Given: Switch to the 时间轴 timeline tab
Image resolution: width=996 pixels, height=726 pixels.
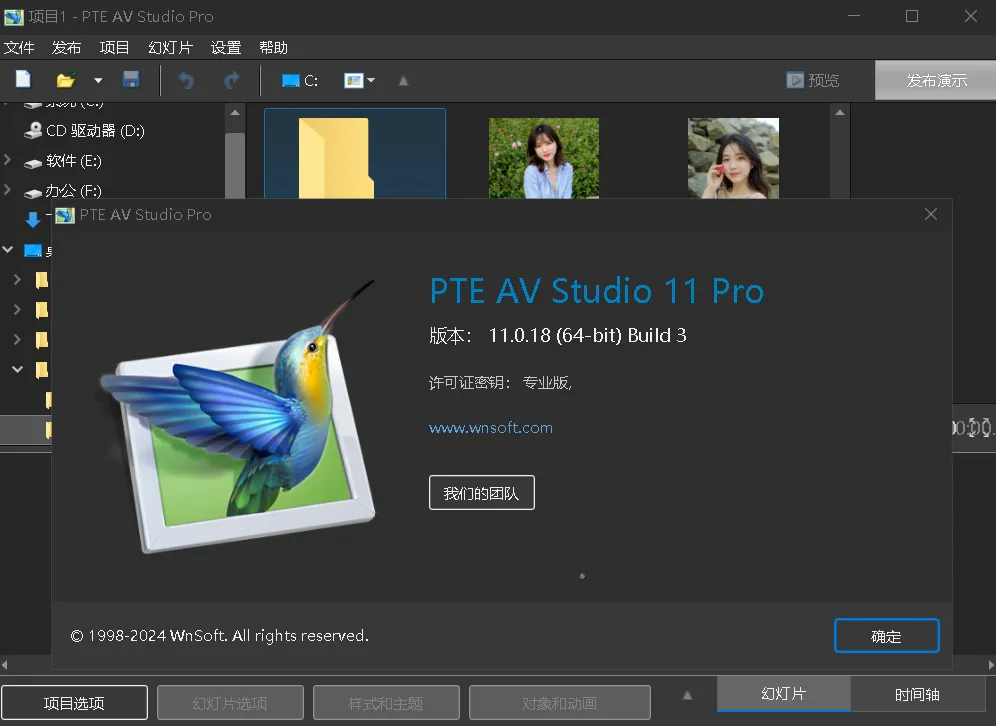Looking at the screenshot, I should click(917, 694).
